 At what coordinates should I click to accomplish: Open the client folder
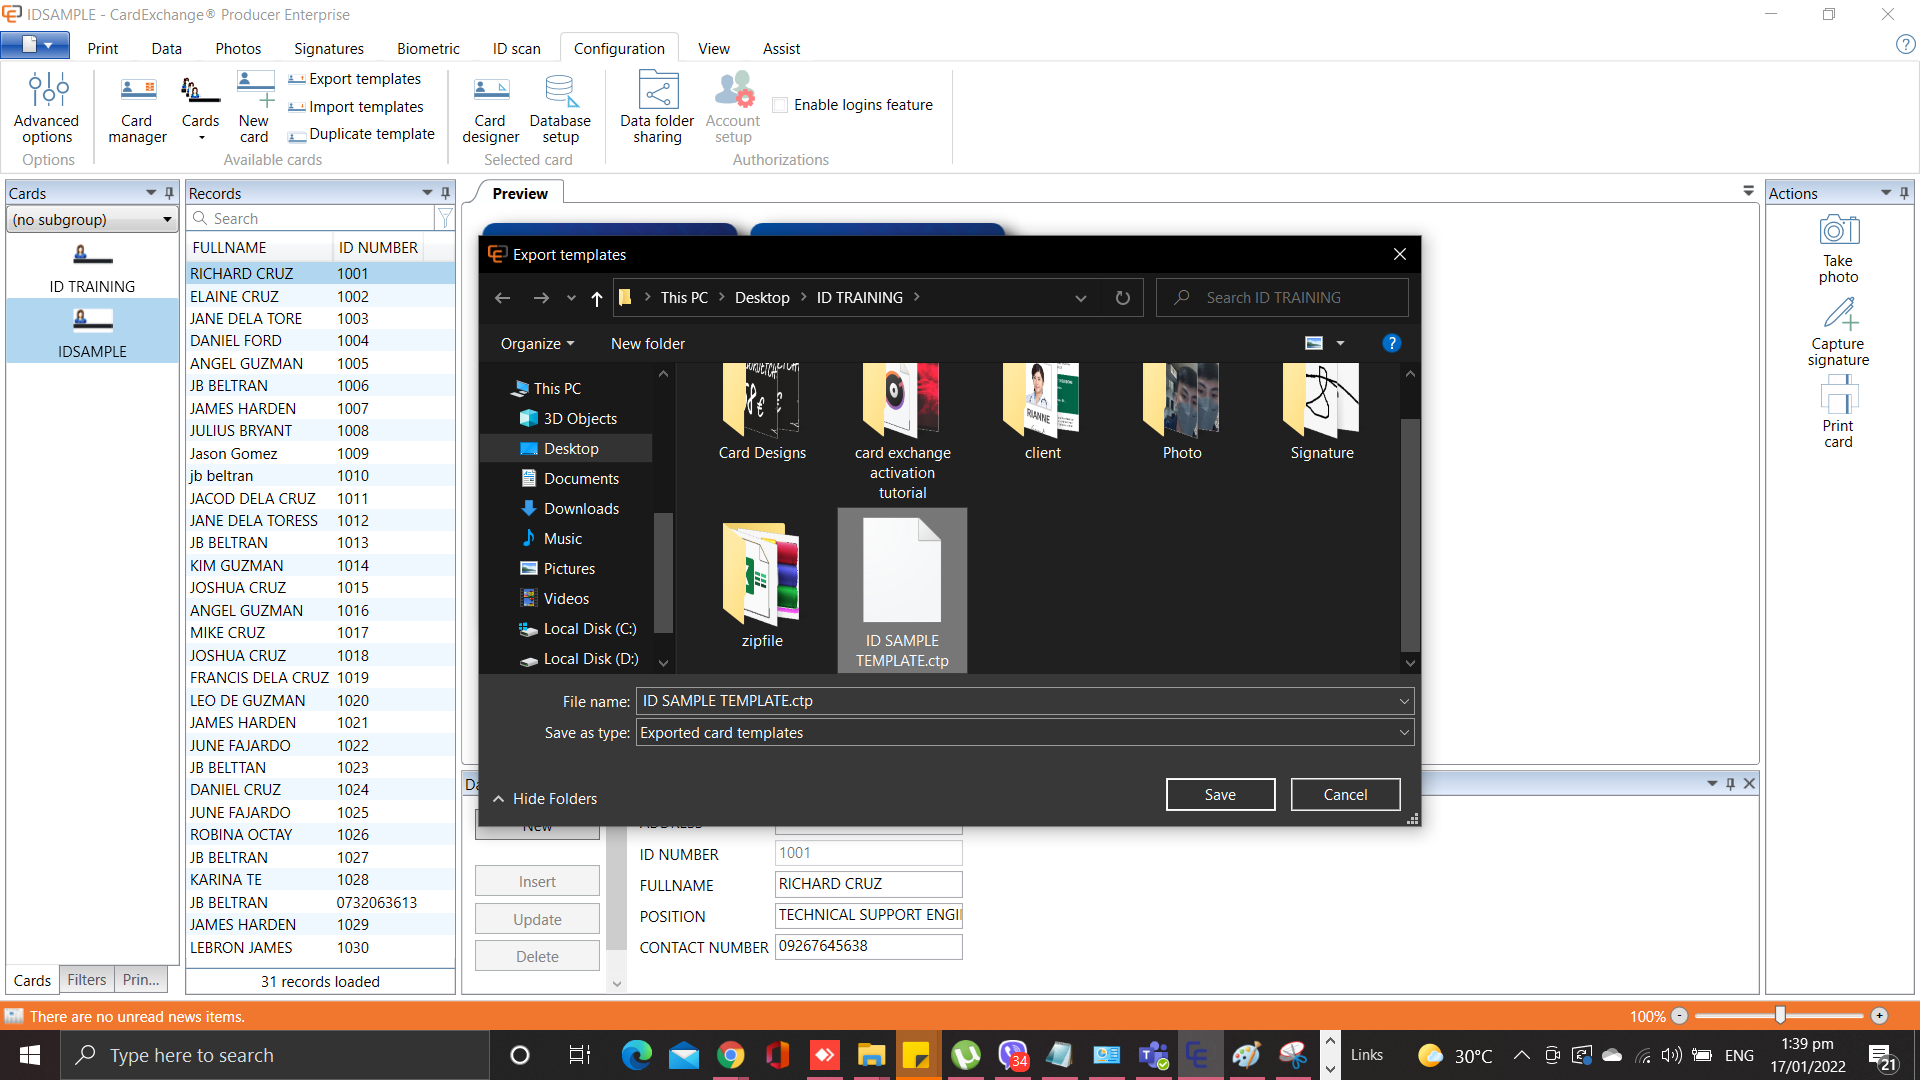tap(1042, 412)
